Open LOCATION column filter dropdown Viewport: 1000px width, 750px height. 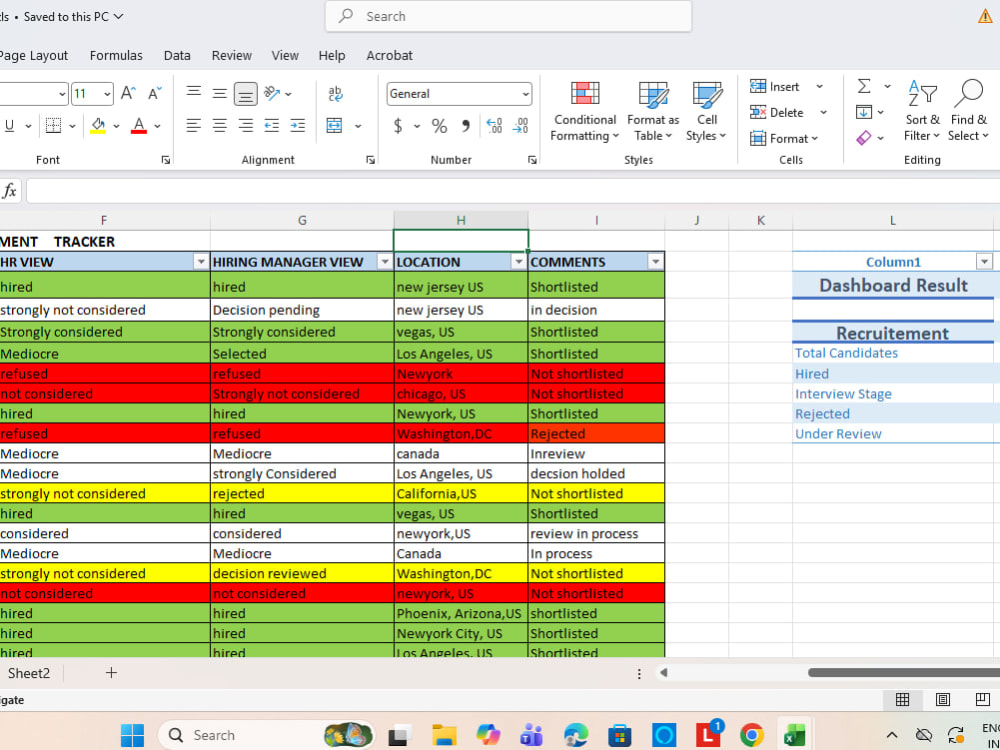518,261
